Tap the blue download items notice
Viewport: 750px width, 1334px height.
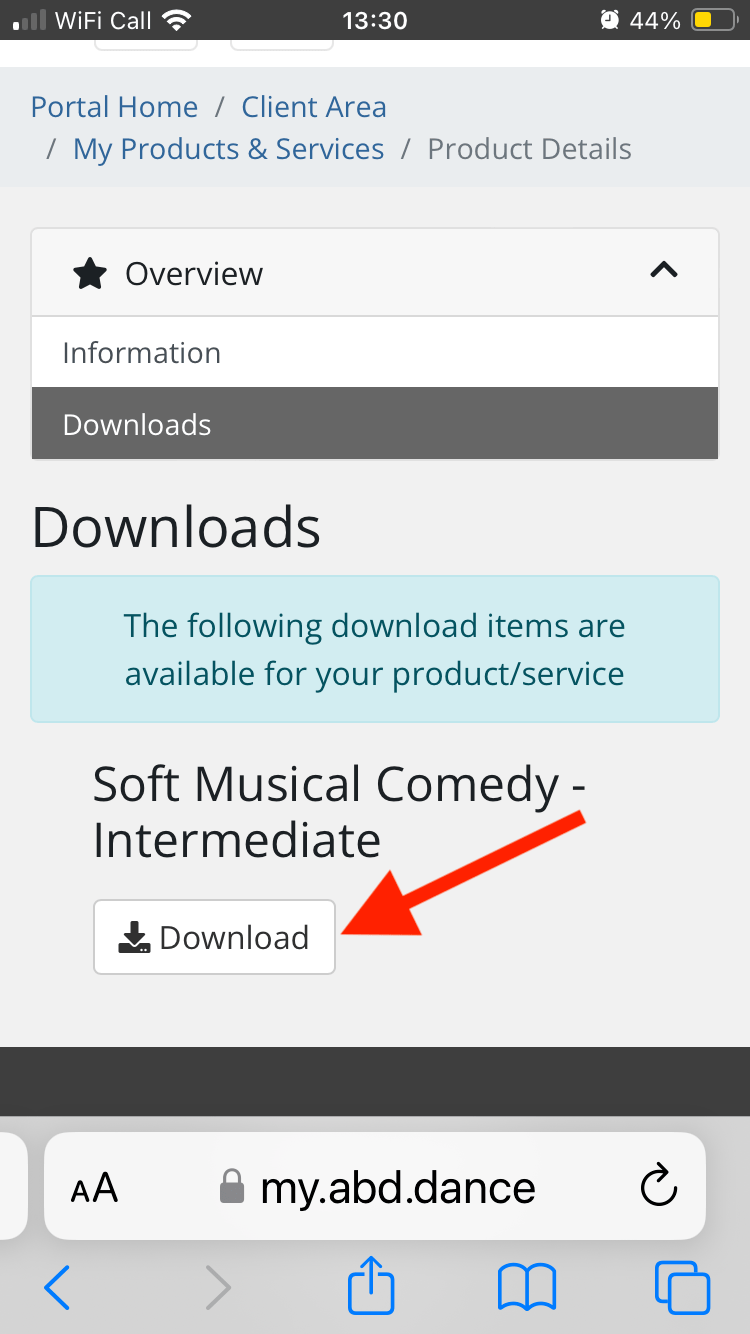pos(375,649)
